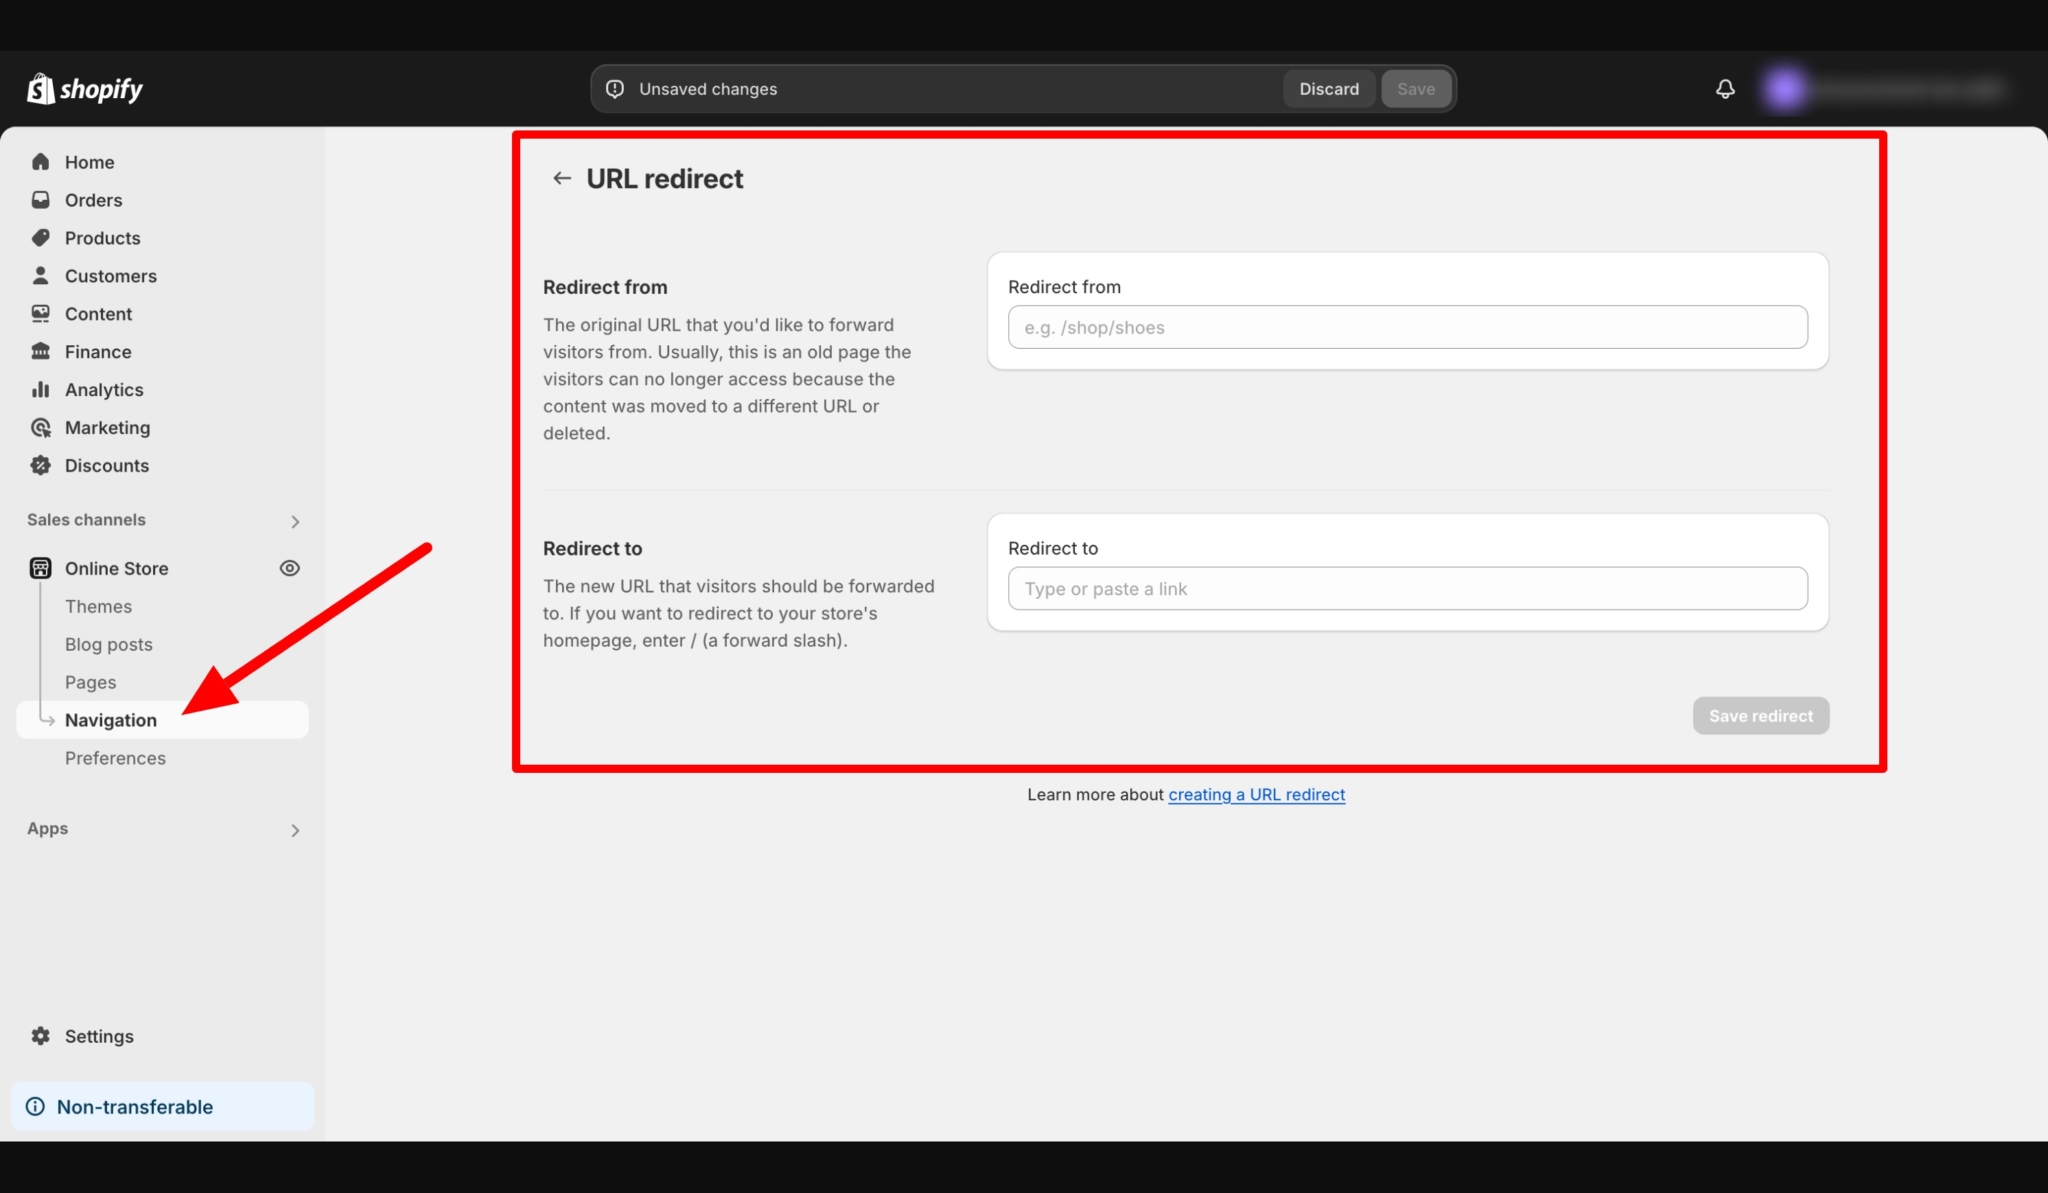Viewport: 2048px width, 1193px height.
Task: Expand the Sales channels section
Action: pos(295,521)
